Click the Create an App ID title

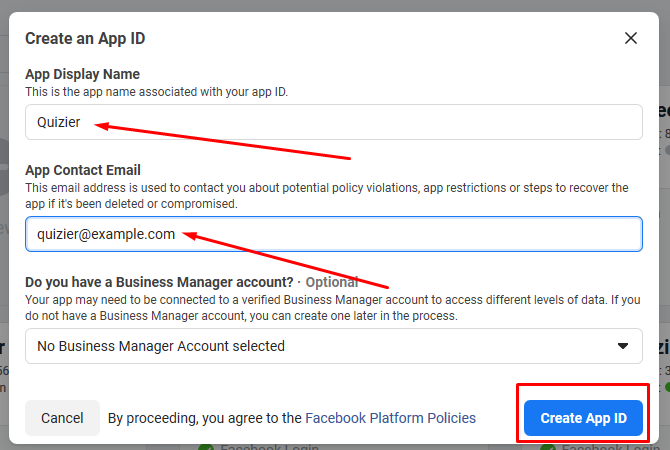coord(85,38)
